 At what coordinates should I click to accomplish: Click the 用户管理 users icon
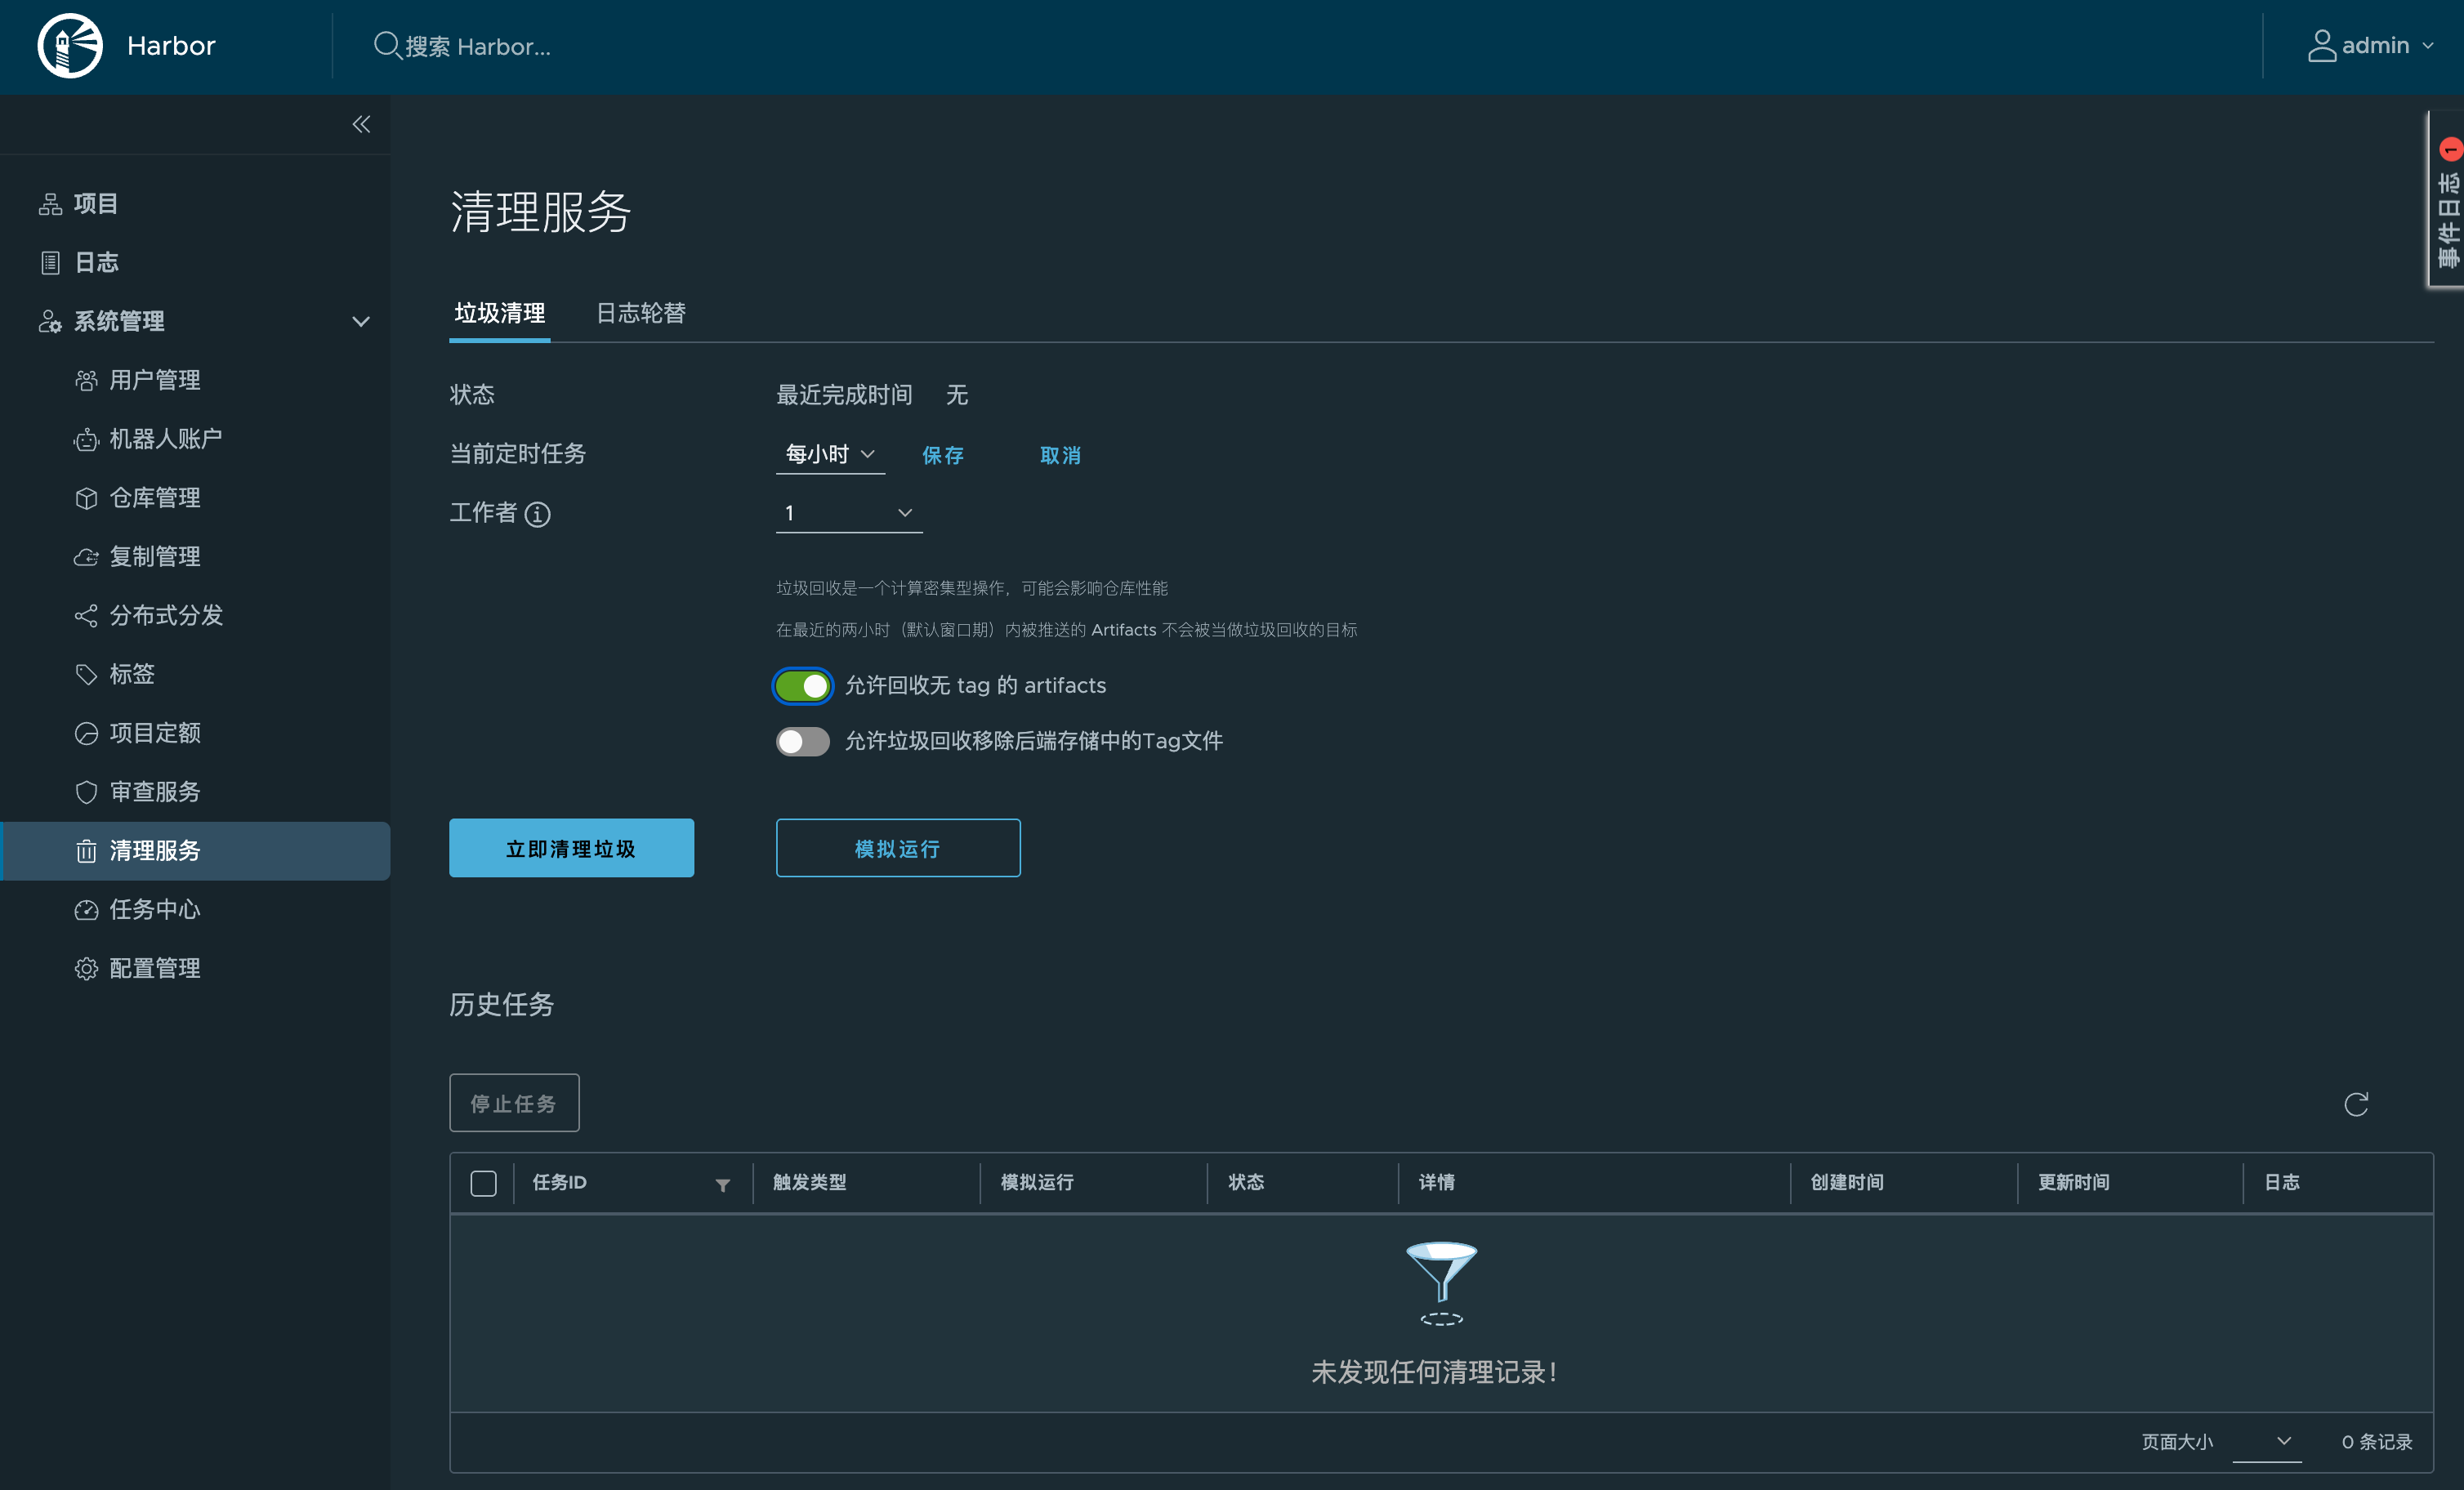pos(86,381)
